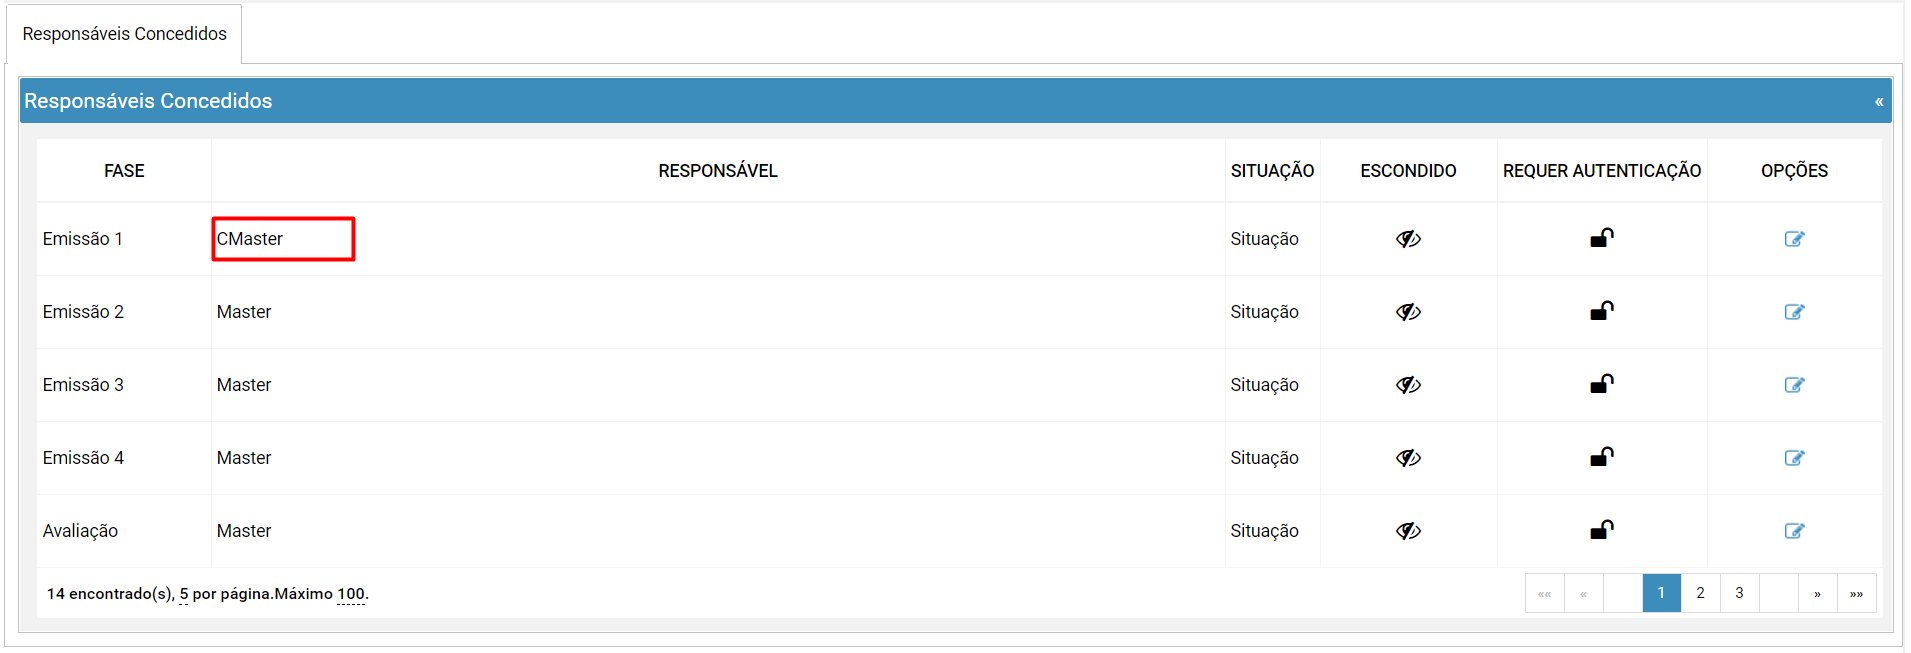Edit the Avaliação row
This screenshot has width=1911, height=653.
[x=1794, y=531]
